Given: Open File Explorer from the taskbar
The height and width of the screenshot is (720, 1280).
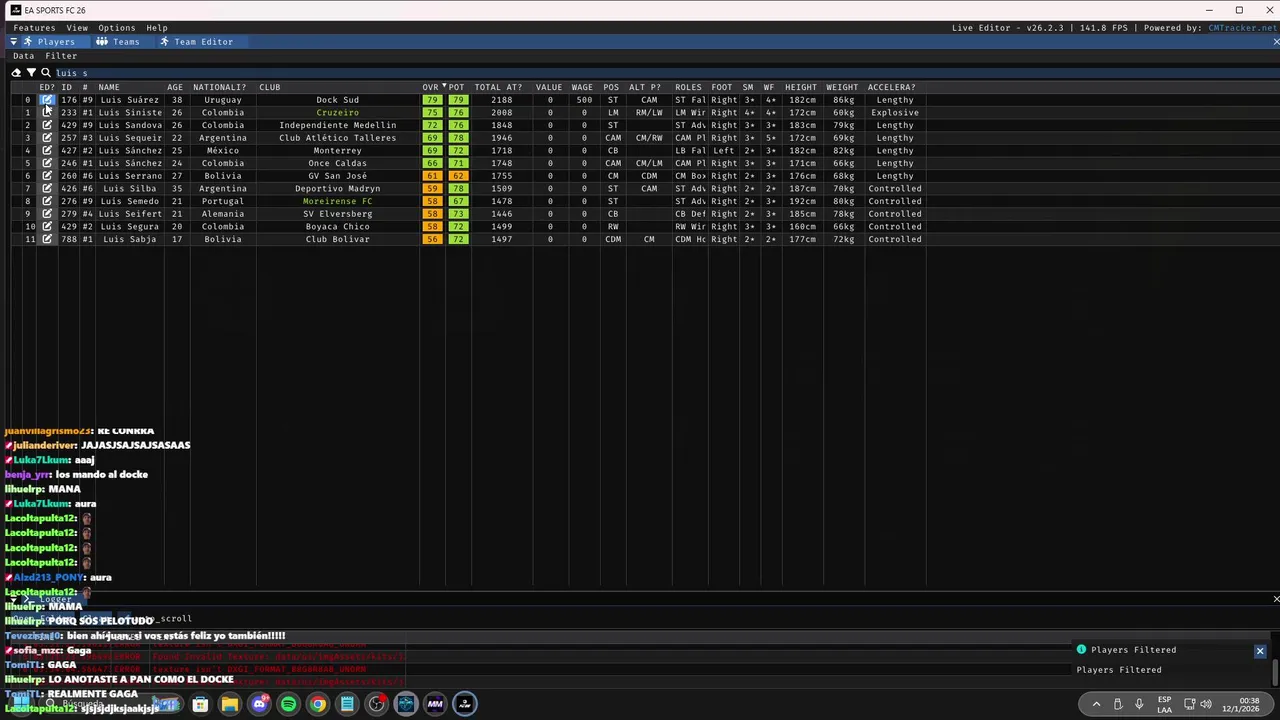Looking at the screenshot, I should pyautogui.click(x=230, y=704).
